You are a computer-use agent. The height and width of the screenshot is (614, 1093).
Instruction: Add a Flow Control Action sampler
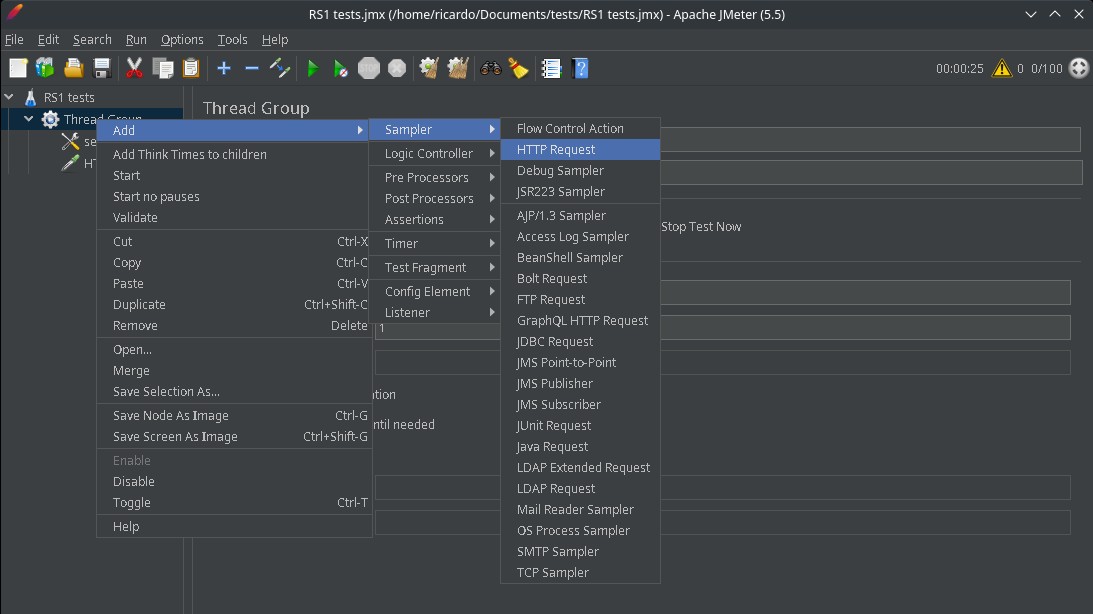pos(580,128)
